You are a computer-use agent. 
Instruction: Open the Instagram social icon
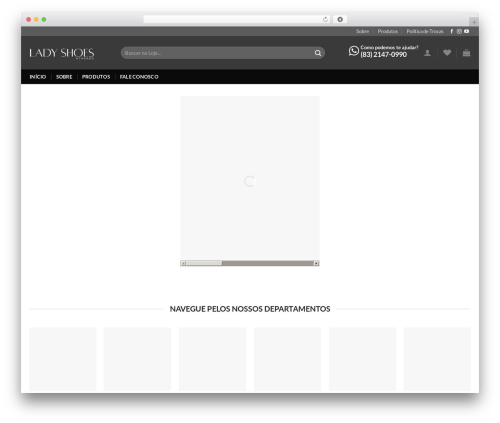pyautogui.click(x=459, y=31)
